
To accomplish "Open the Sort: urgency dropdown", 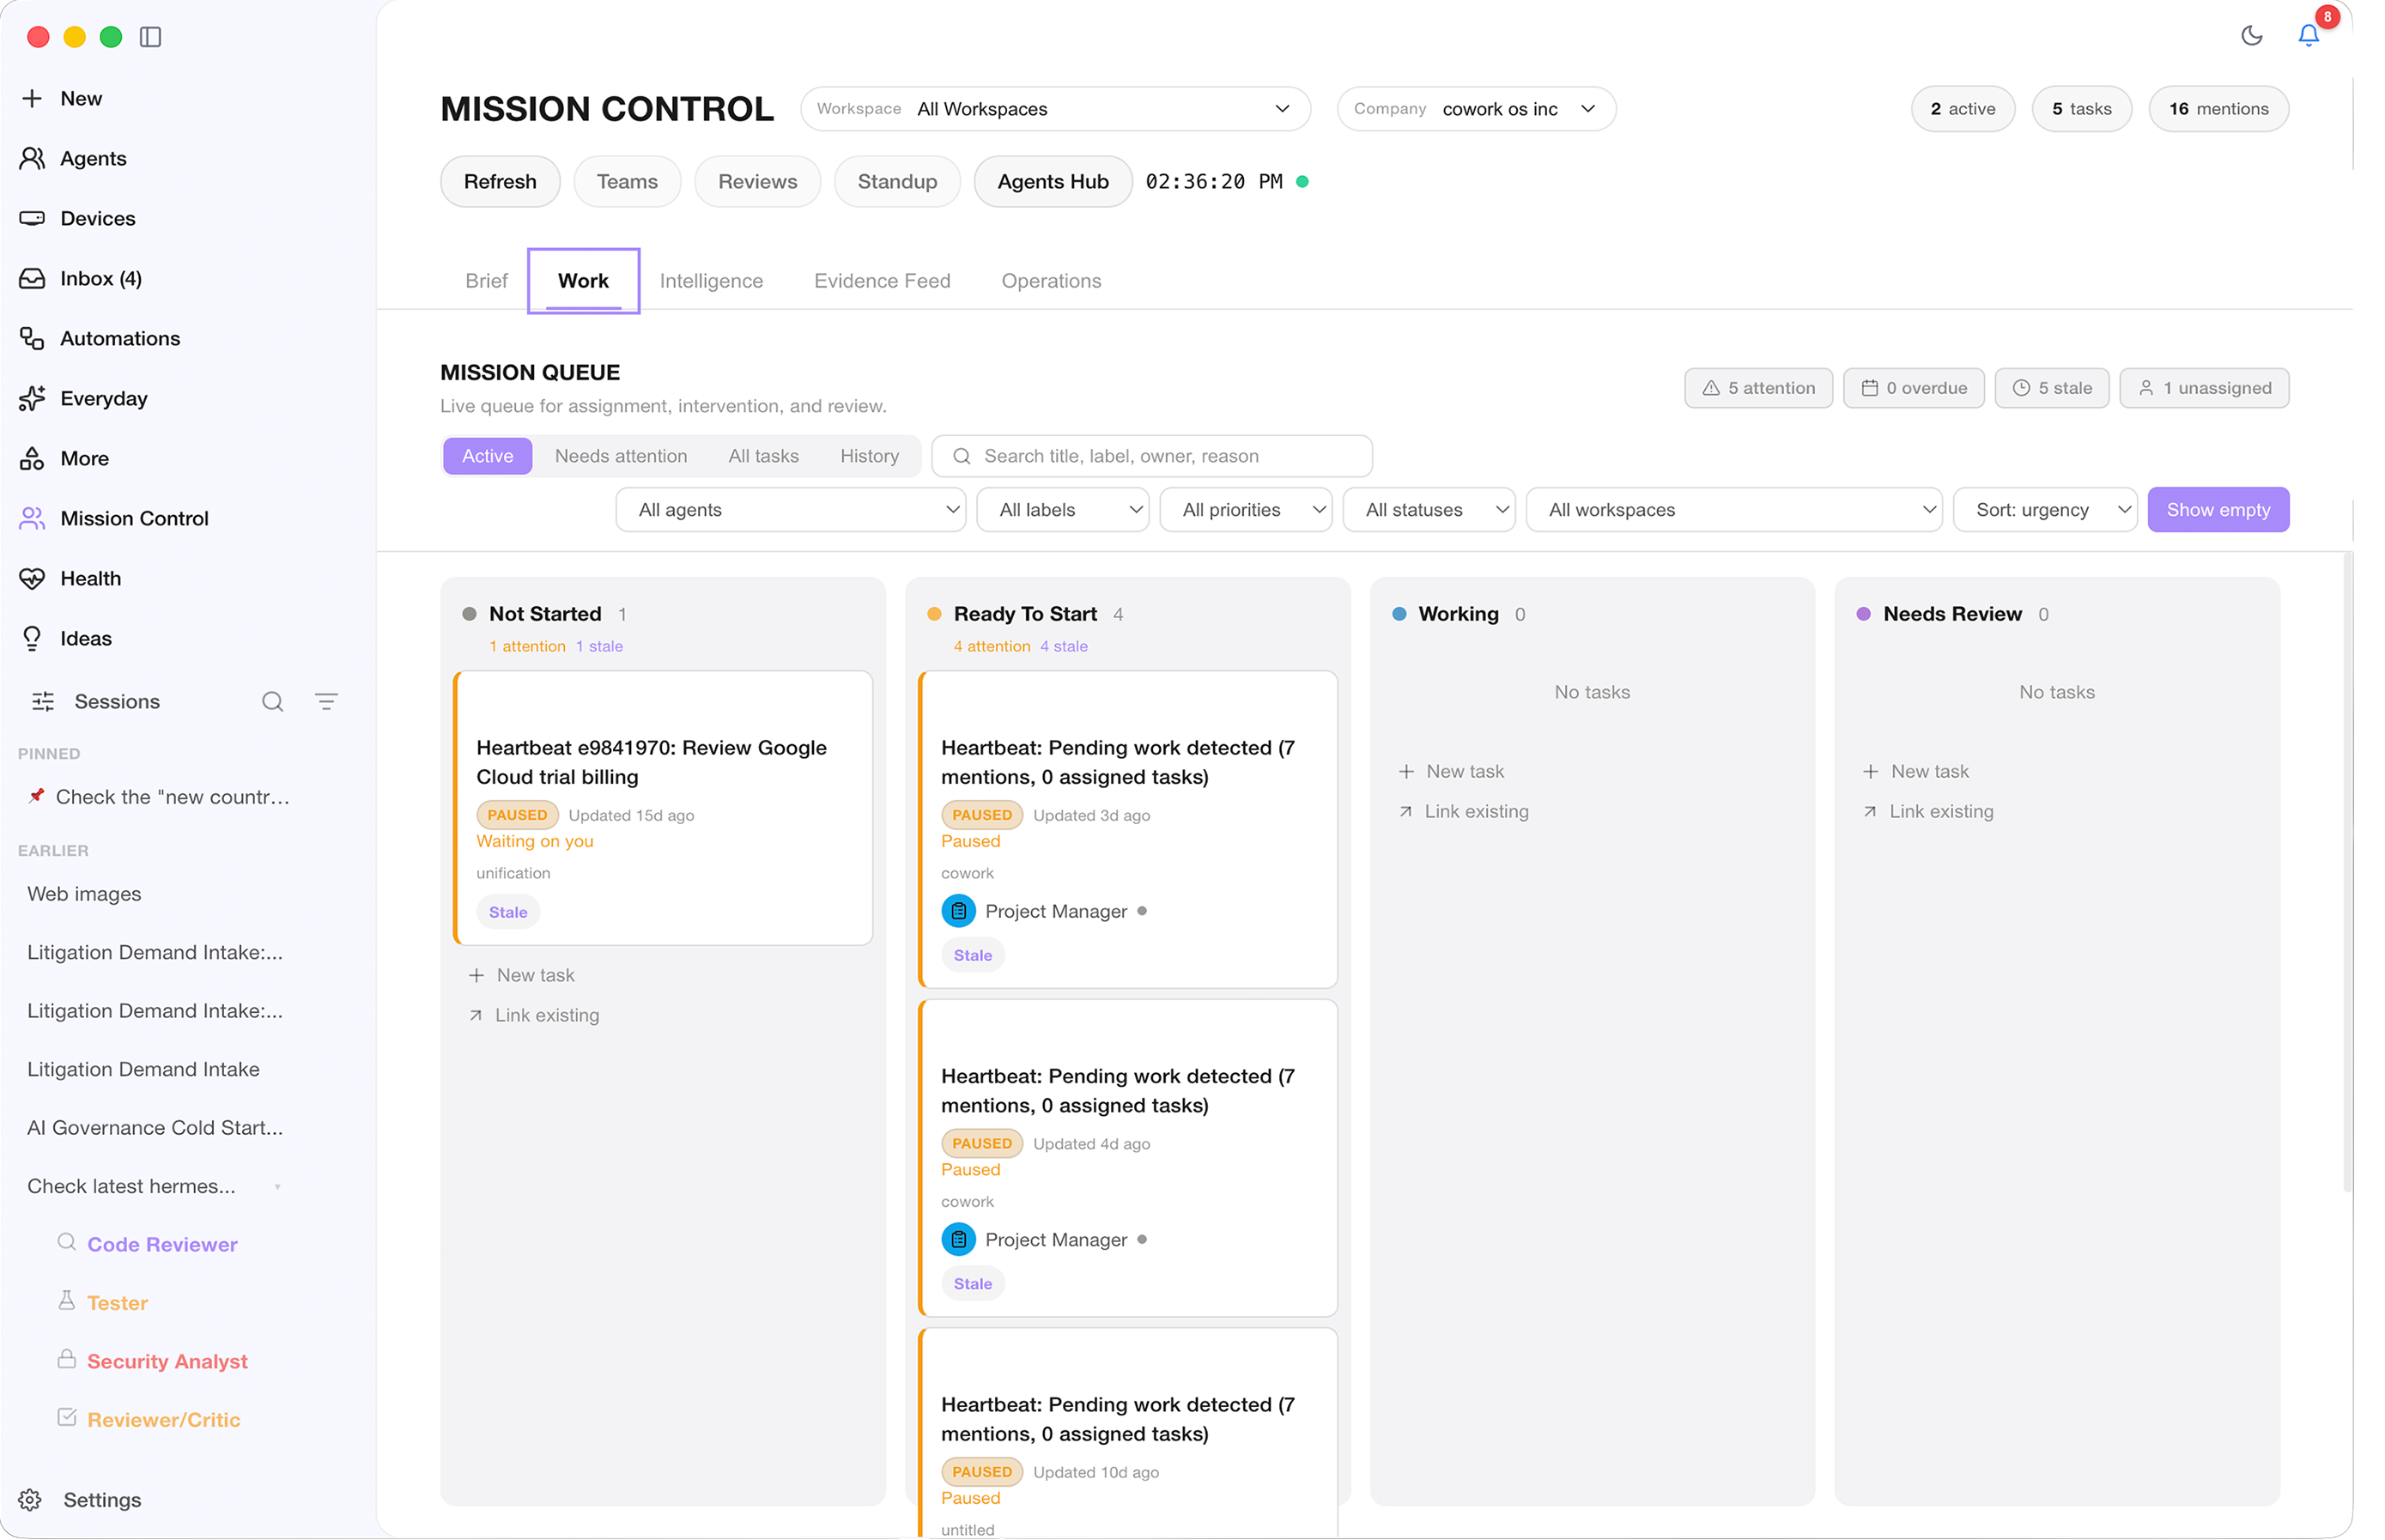I will [x=2044, y=510].
